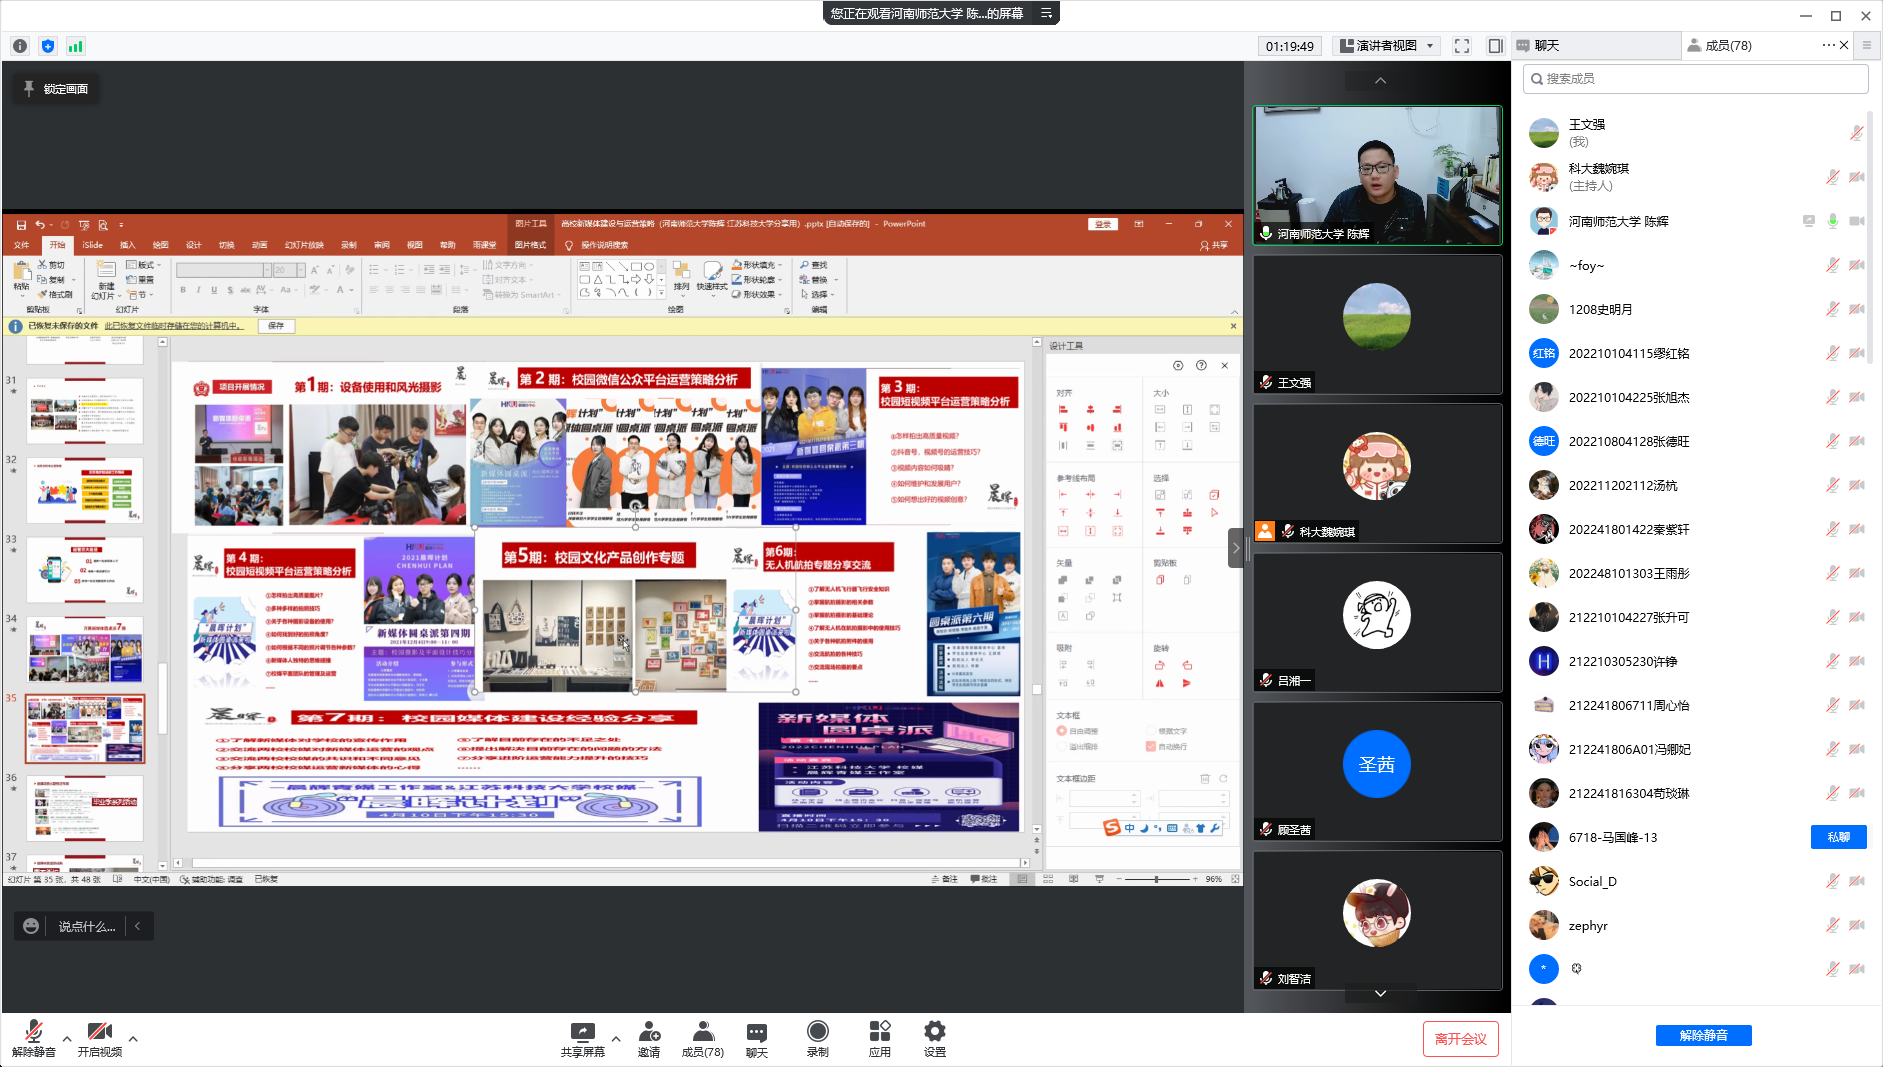
Task: Click the blue security shield icon
Action: 48,46
